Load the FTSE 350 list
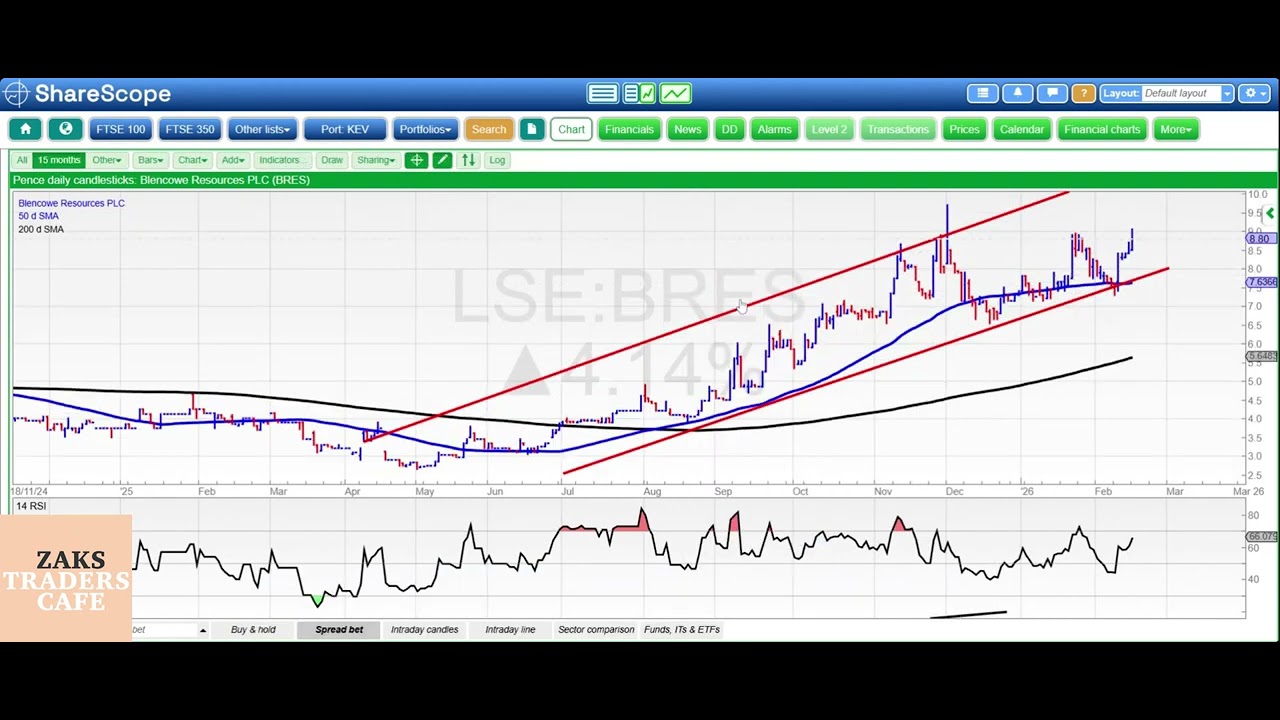Image resolution: width=1280 pixels, height=720 pixels. (x=190, y=129)
